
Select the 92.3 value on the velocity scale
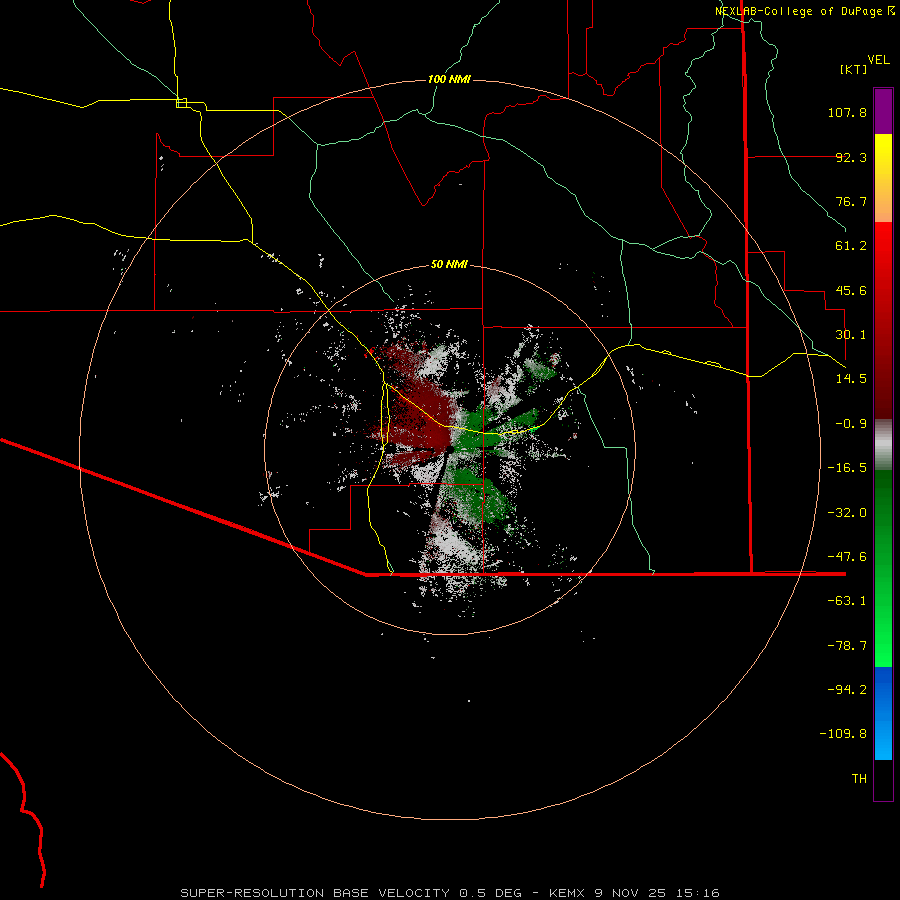click(851, 157)
